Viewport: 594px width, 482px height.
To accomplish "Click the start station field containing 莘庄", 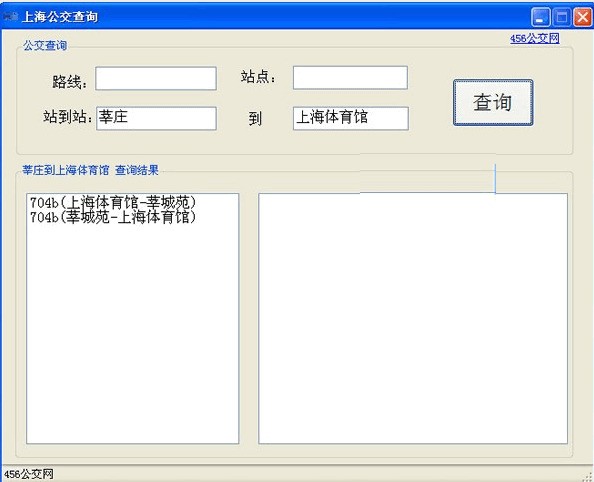I will (x=156, y=118).
